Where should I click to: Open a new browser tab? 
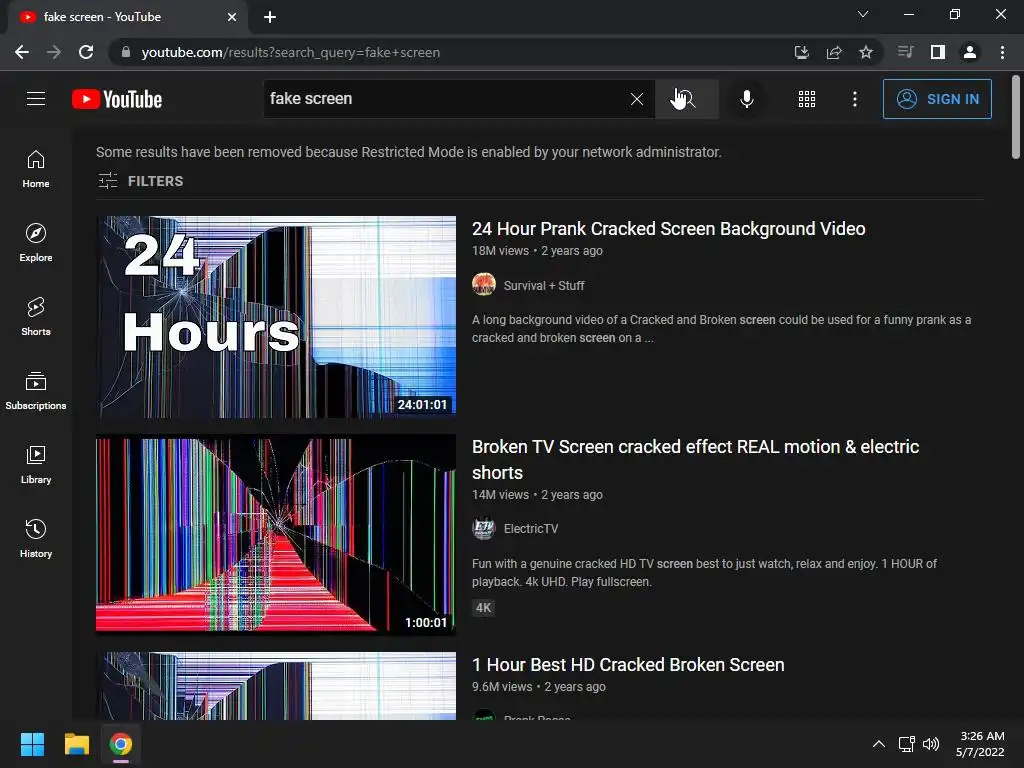pyautogui.click(x=270, y=17)
